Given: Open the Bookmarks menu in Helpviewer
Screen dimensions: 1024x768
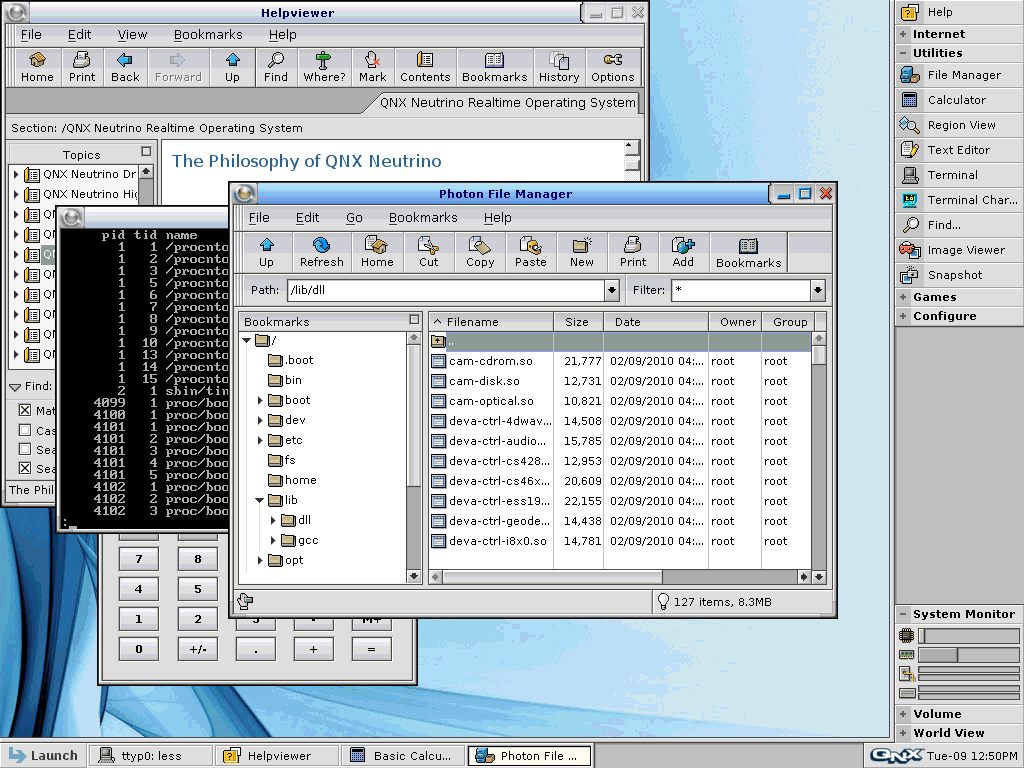Looking at the screenshot, I should (x=208, y=34).
